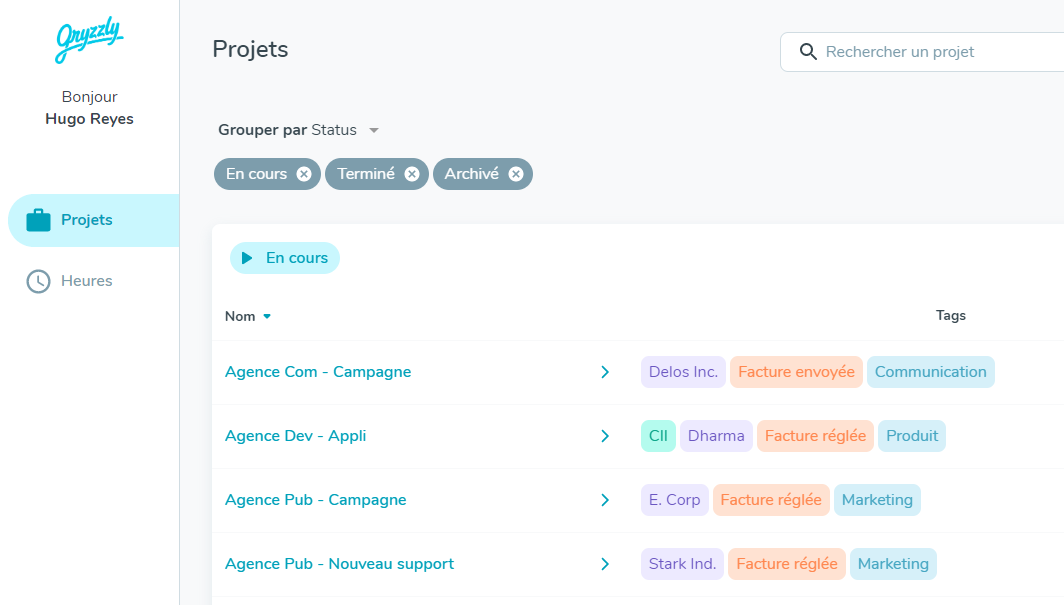Click the Stark Ind. tag
This screenshot has width=1064, height=605.
pyautogui.click(x=682, y=564)
